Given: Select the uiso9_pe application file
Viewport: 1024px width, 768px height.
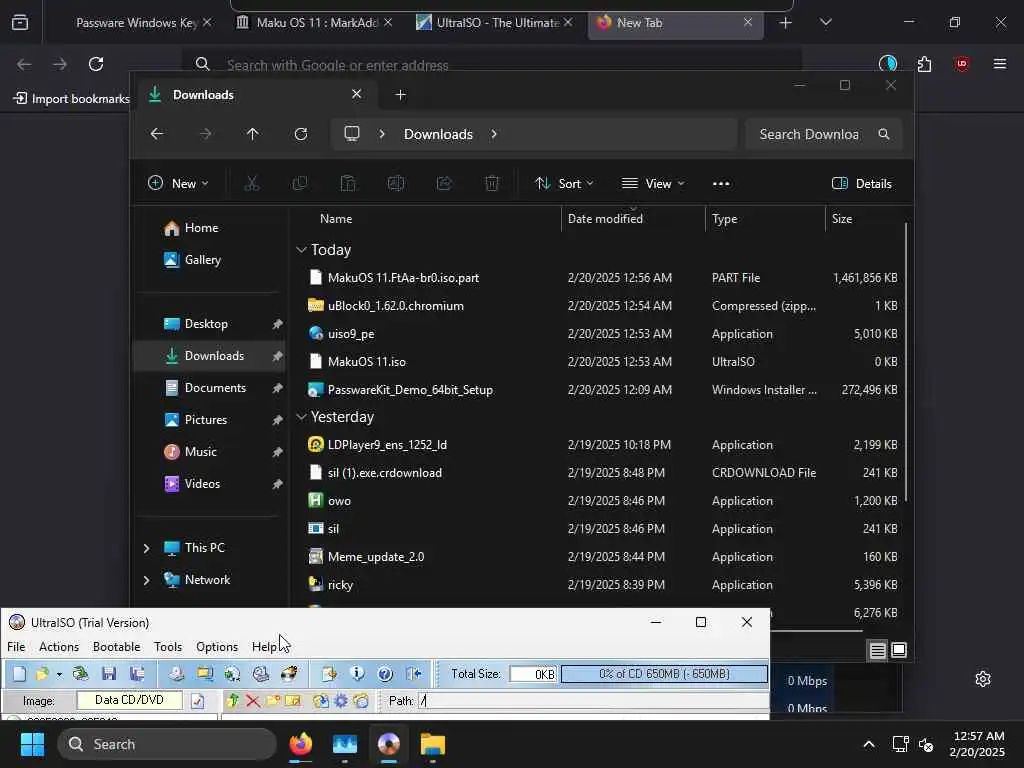Looking at the screenshot, I should (351, 334).
